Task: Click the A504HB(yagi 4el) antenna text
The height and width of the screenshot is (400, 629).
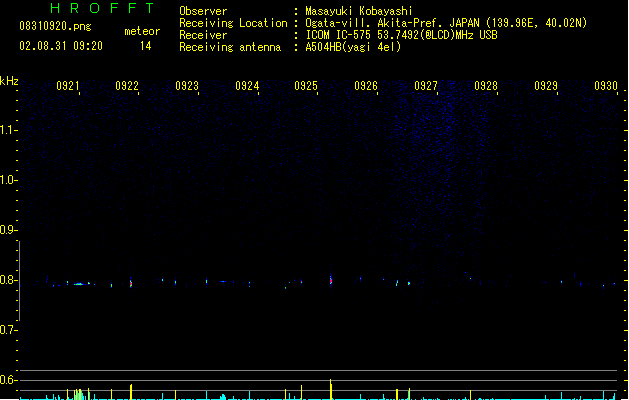Action: pos(353,47)
